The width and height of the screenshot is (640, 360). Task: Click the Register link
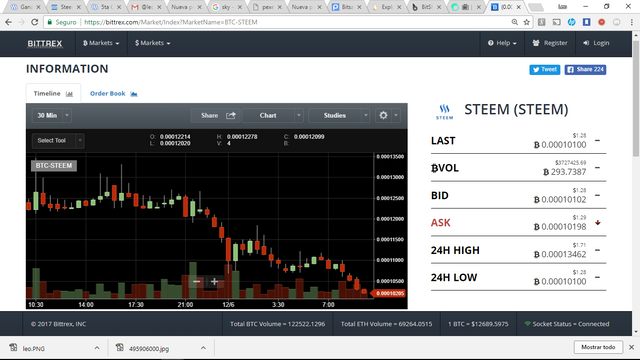click(550, 43)
